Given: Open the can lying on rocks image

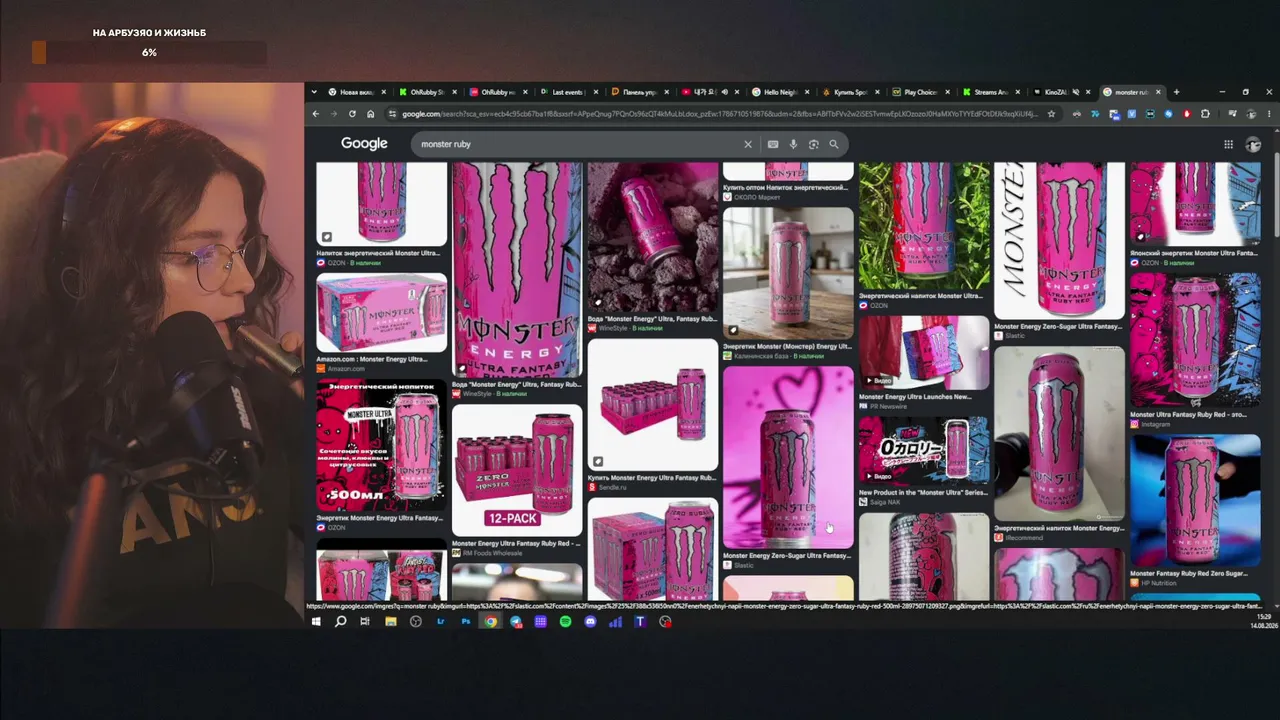Looking at the screenshot, I should (653, 237).
